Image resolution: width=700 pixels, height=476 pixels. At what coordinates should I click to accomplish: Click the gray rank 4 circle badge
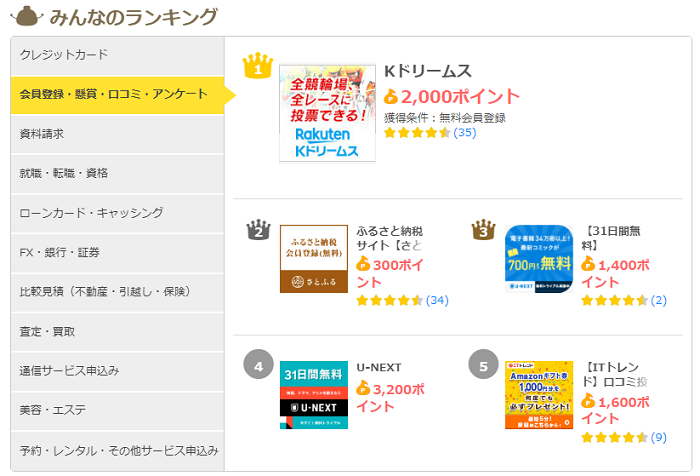click(258, 366)
